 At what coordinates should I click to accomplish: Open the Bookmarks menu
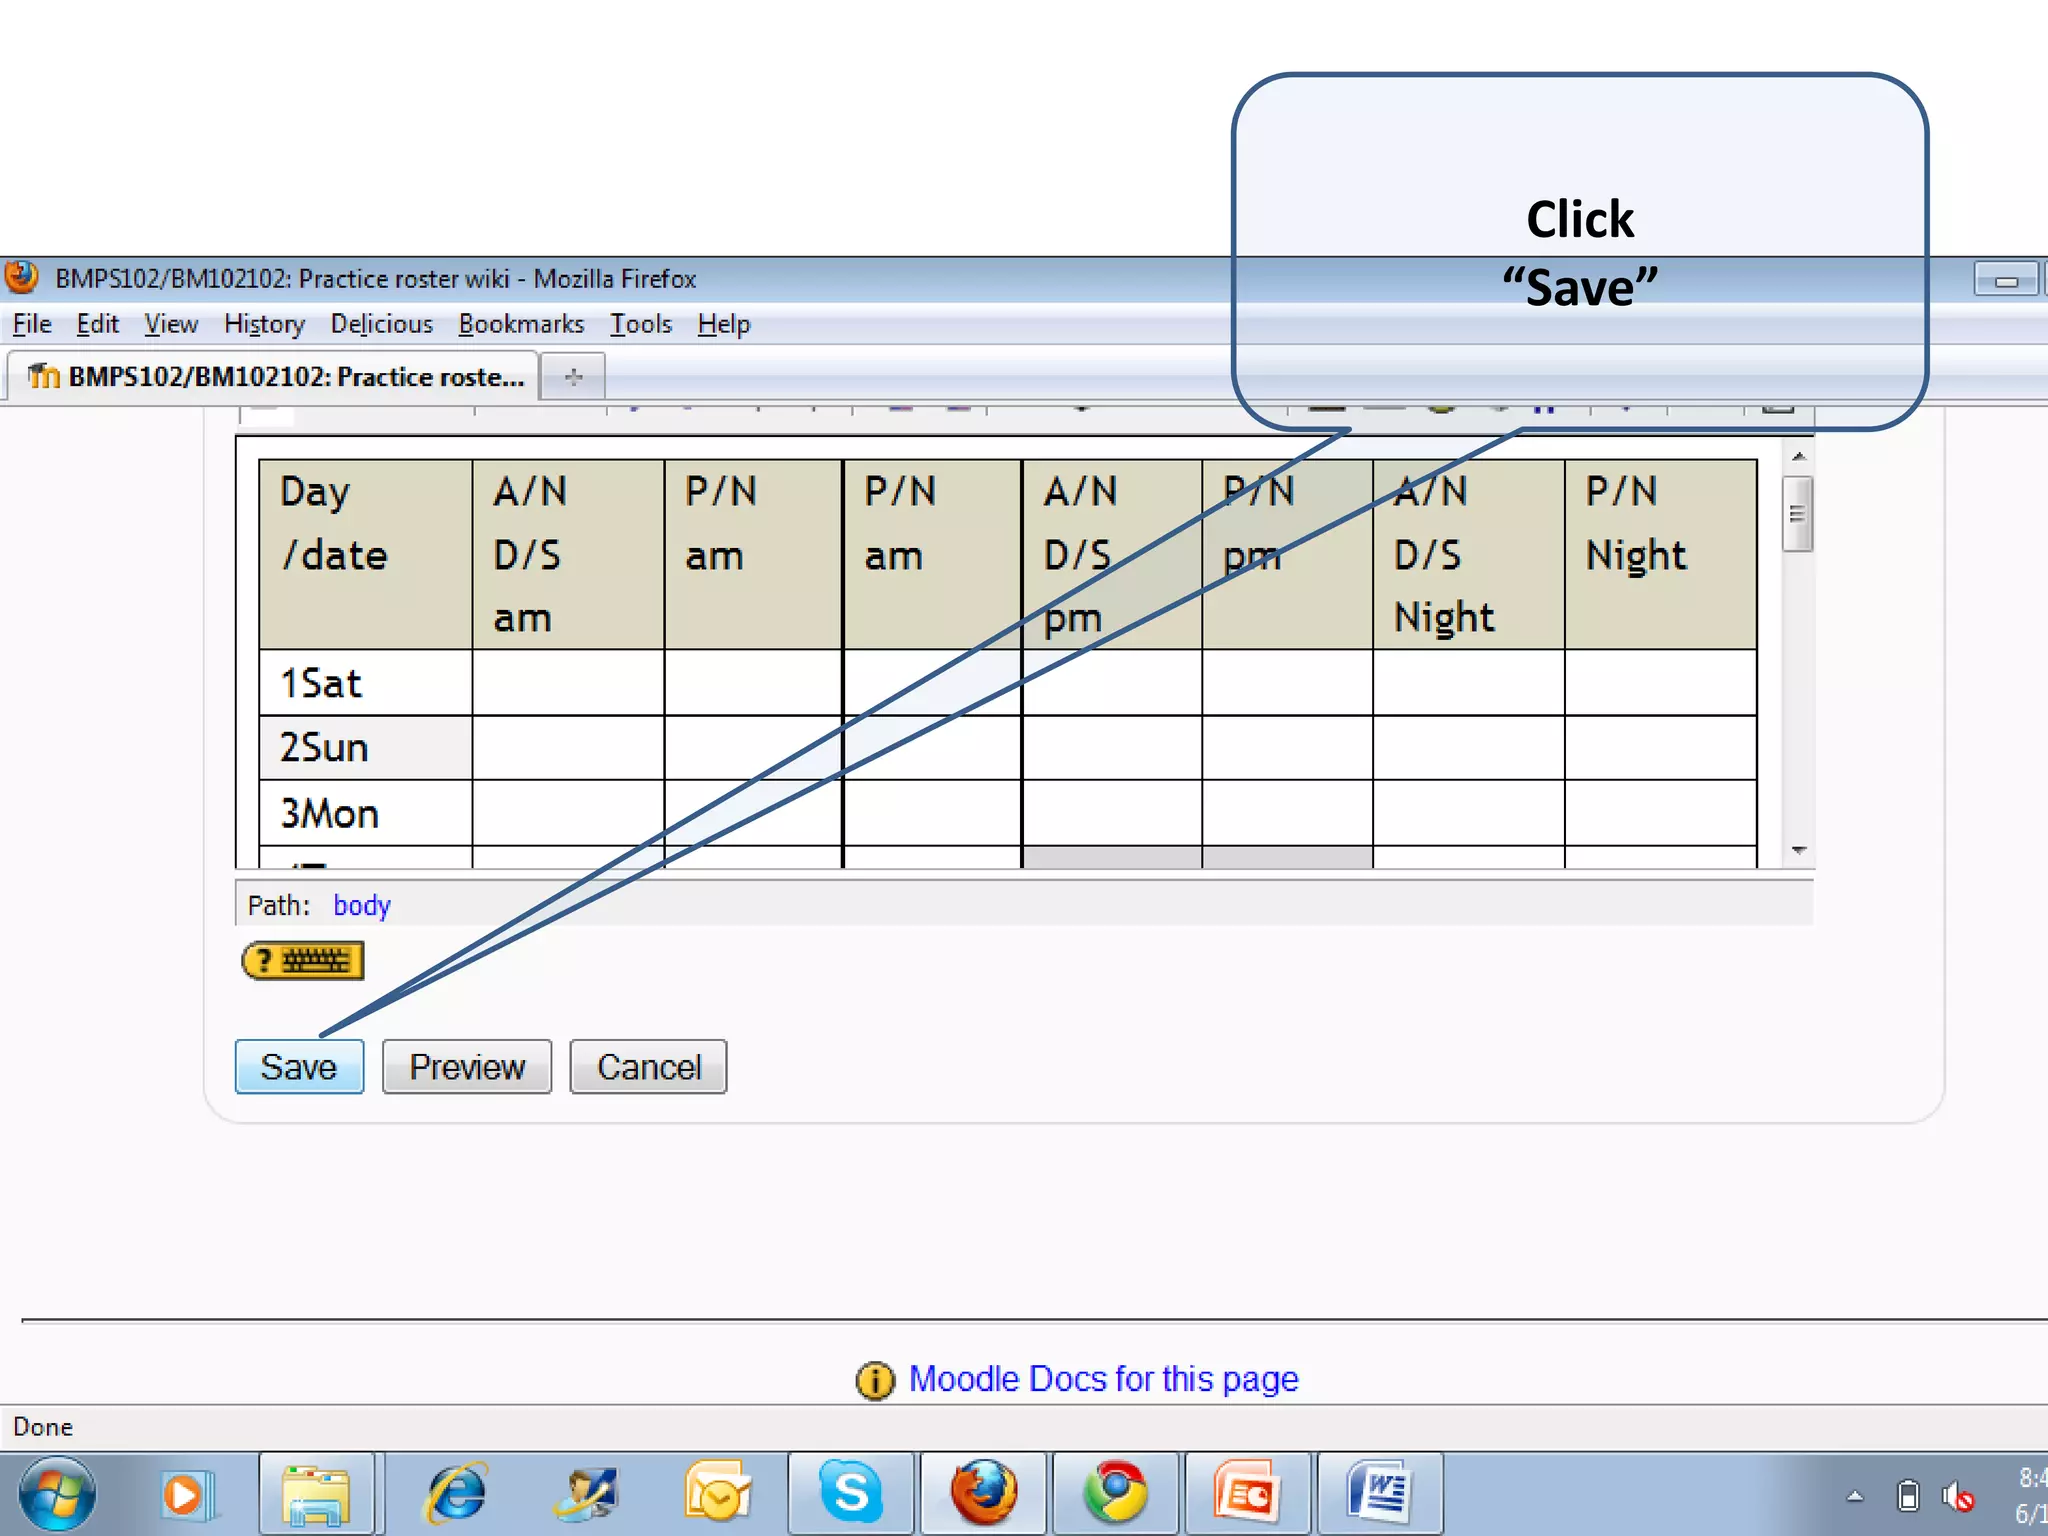point(520,324)
